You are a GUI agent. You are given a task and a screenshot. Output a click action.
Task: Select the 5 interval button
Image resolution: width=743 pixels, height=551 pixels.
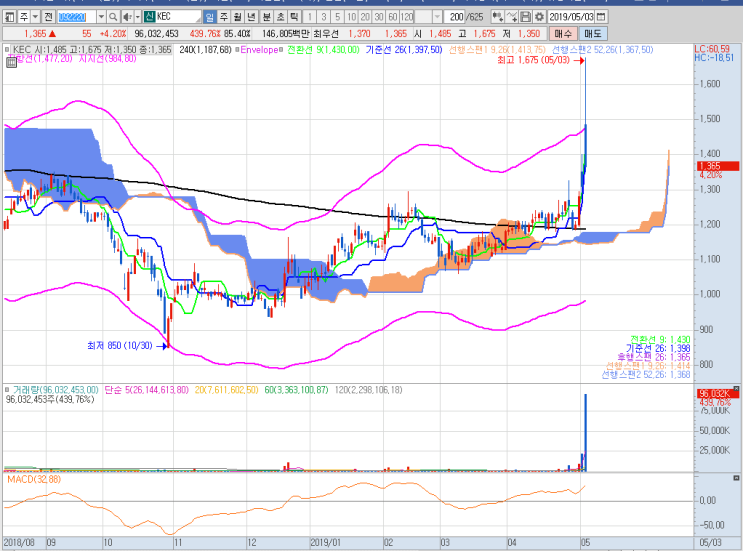(x=337, y=17)
